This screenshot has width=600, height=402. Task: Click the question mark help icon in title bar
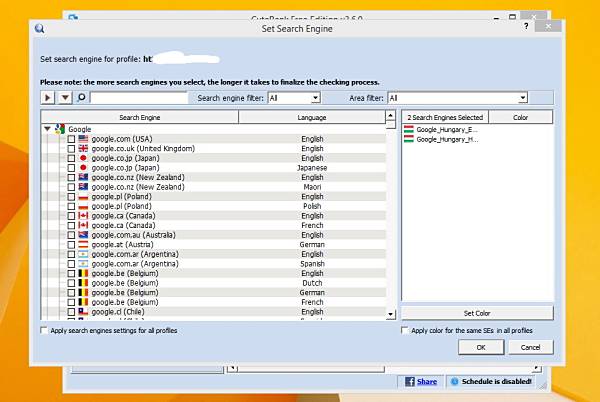pos(526,26)
